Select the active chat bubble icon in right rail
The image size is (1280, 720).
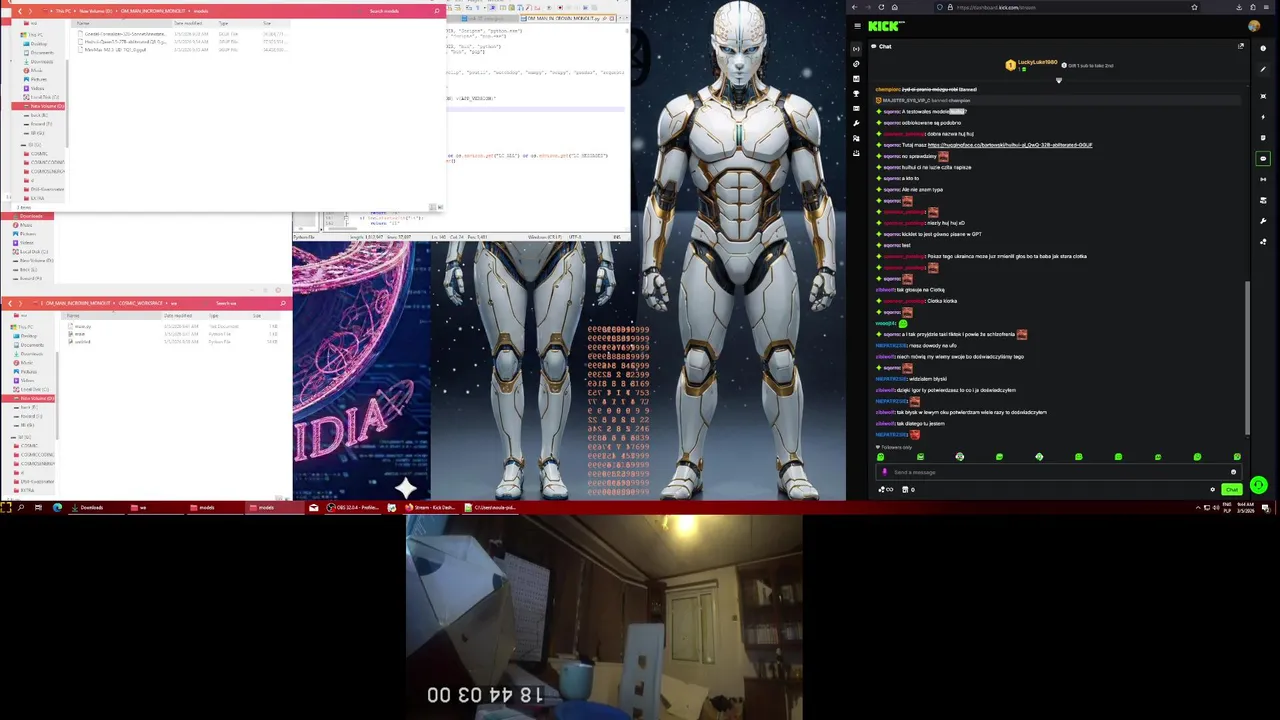coord(1263,158)
